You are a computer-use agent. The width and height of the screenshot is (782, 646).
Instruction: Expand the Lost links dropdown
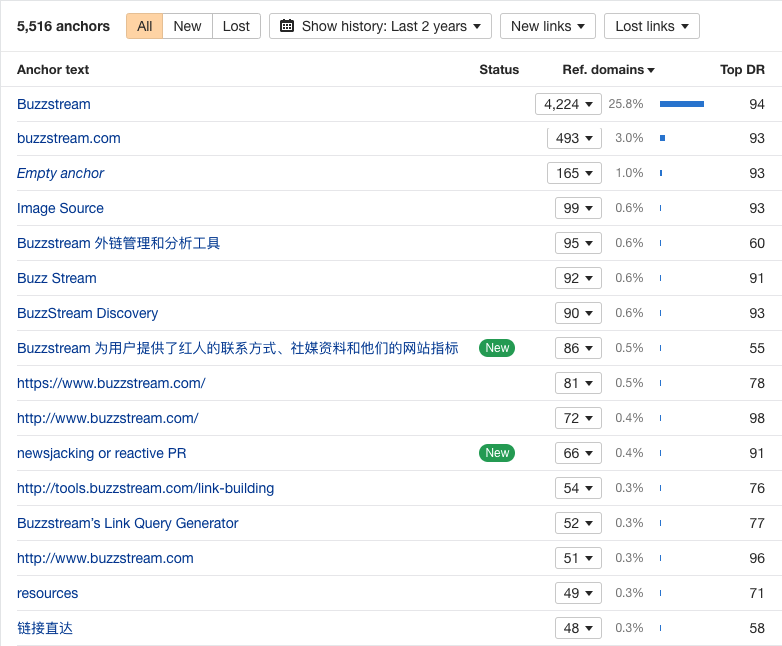pos(651,26)
